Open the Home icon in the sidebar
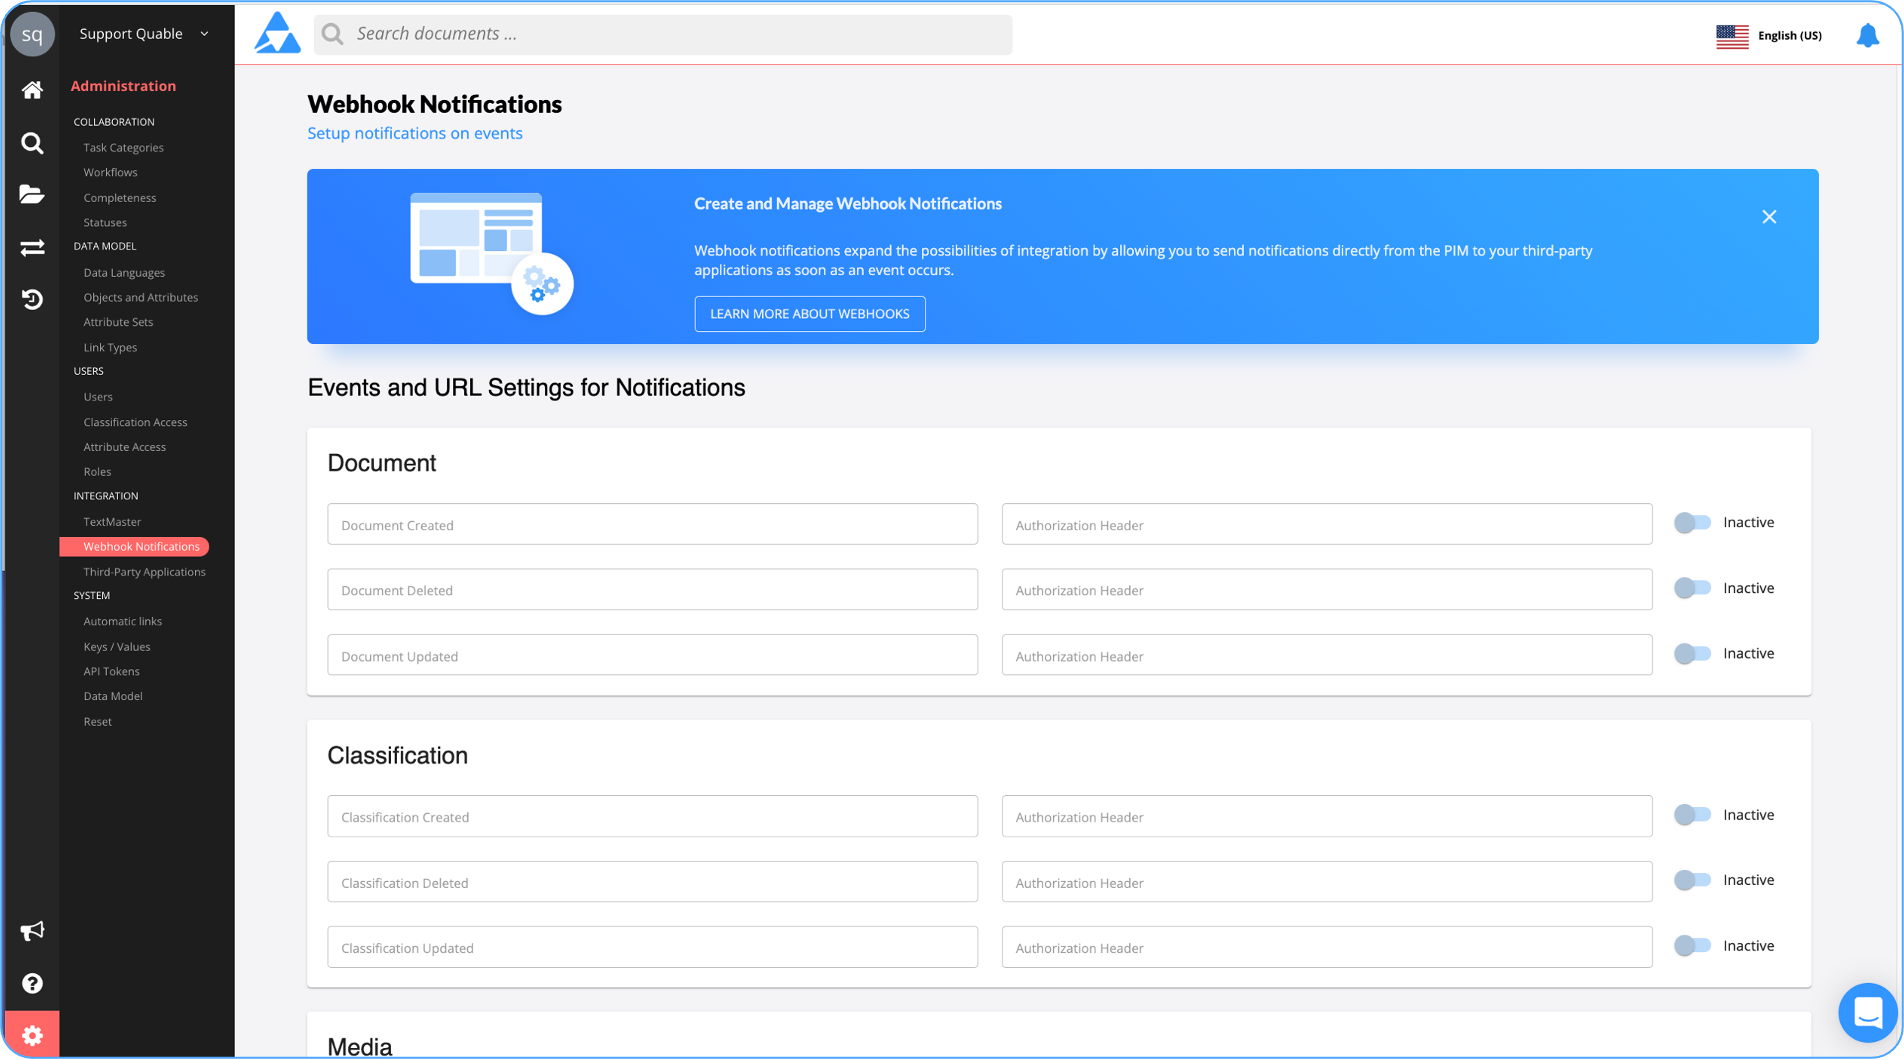The image size is (1904, 1060). tap(32, 90)
